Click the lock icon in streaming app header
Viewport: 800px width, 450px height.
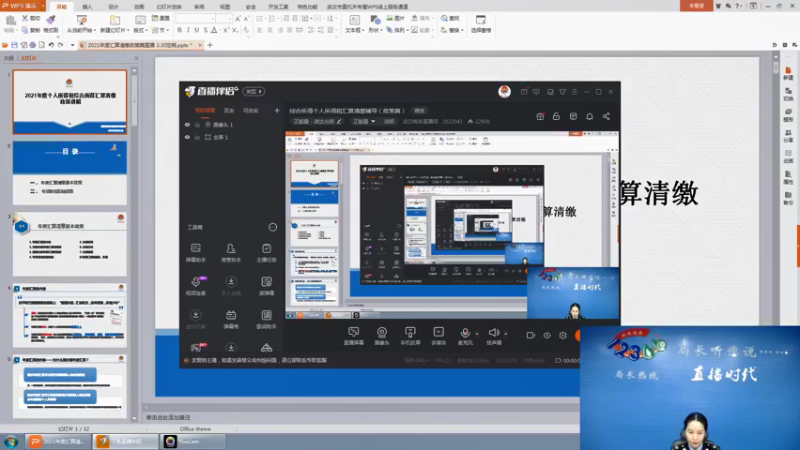click(x=556, y=116)
